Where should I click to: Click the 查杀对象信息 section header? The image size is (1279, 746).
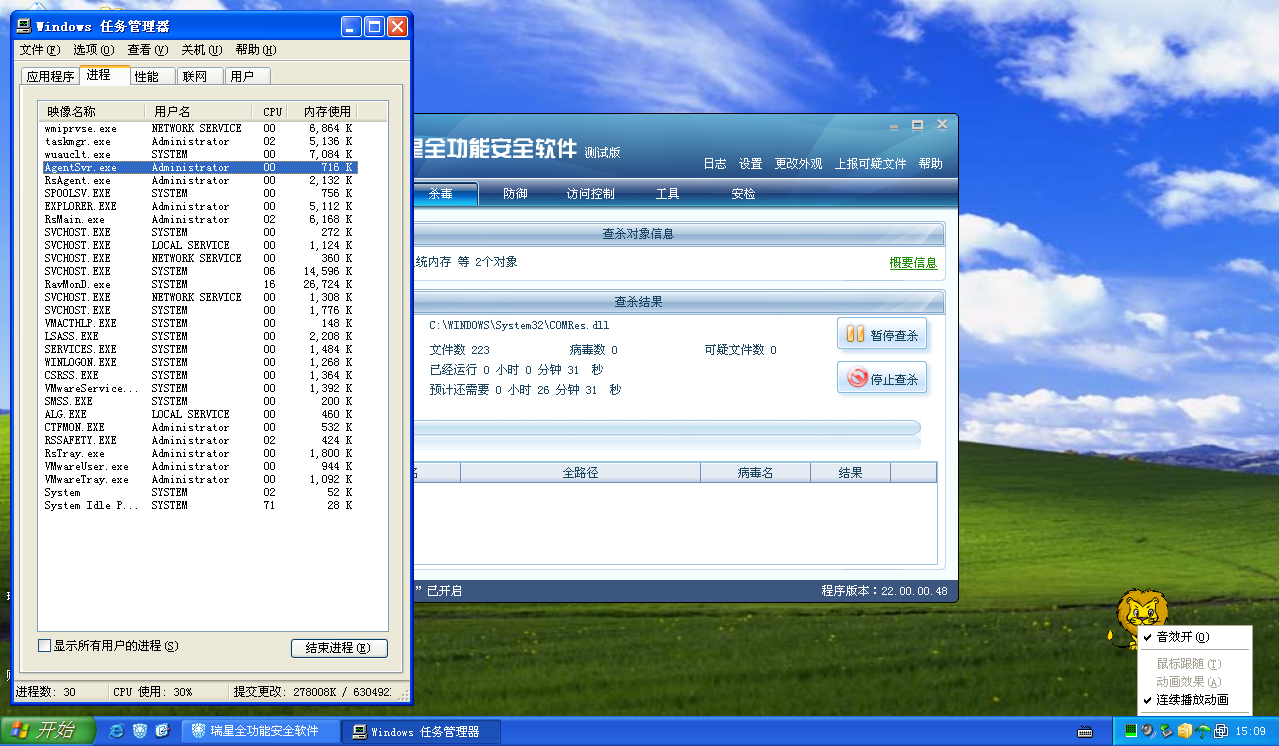677,234
